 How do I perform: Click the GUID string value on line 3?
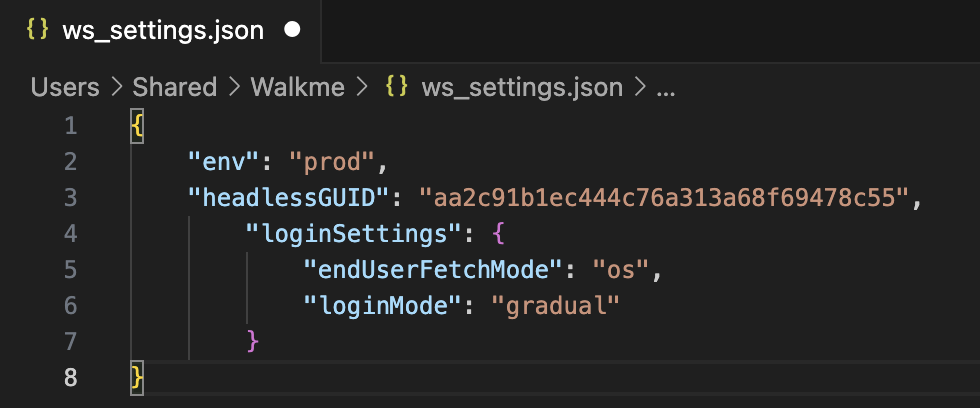(664, 199)
